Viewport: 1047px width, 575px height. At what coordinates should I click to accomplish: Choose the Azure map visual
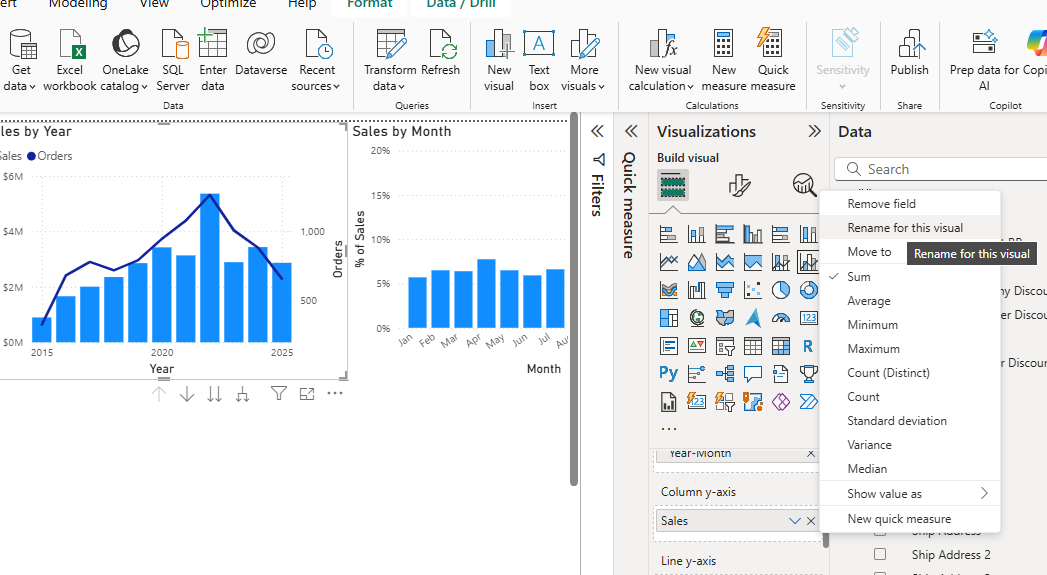tap(753, 318)
